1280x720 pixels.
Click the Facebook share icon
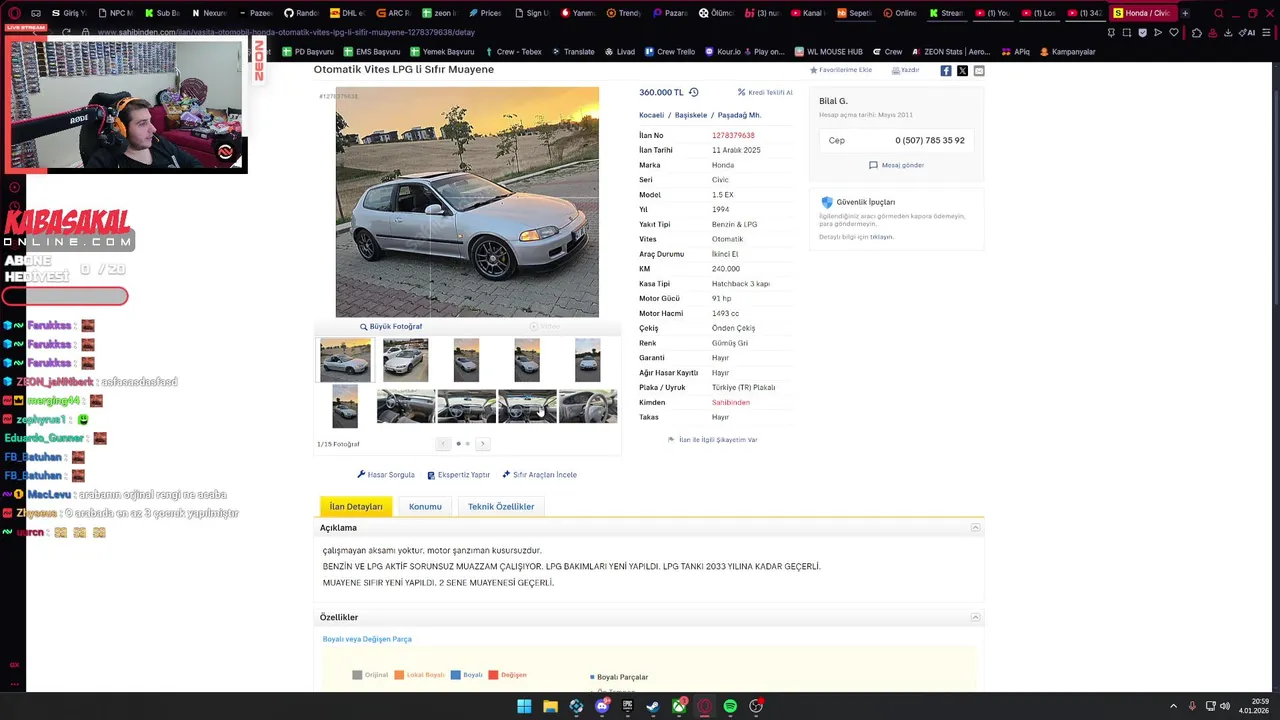coord(945,71)
